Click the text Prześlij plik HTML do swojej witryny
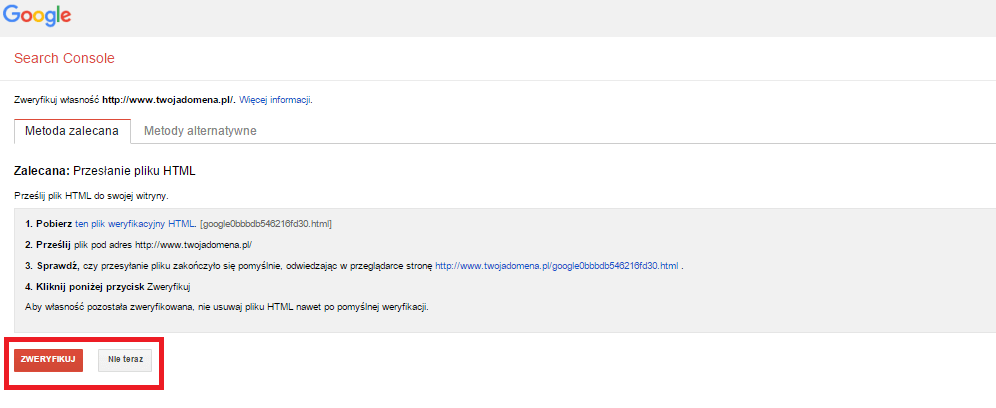 [91, 196]
